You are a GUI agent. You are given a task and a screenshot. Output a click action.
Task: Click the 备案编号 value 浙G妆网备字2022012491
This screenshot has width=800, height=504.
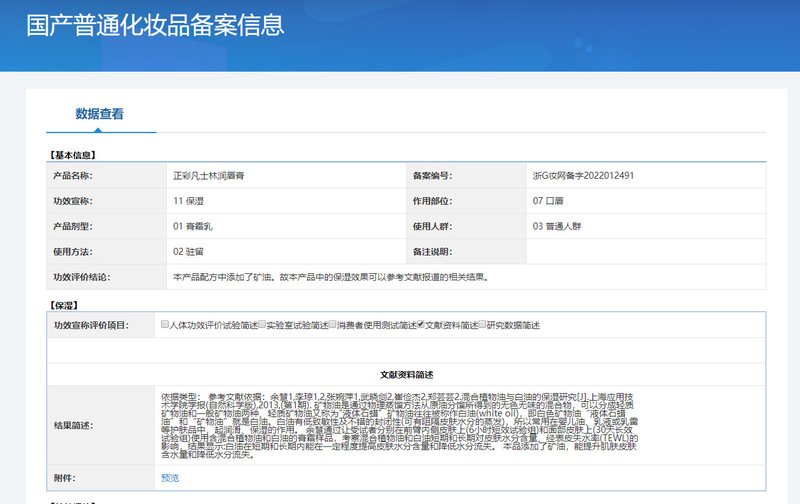pos(583,175)
